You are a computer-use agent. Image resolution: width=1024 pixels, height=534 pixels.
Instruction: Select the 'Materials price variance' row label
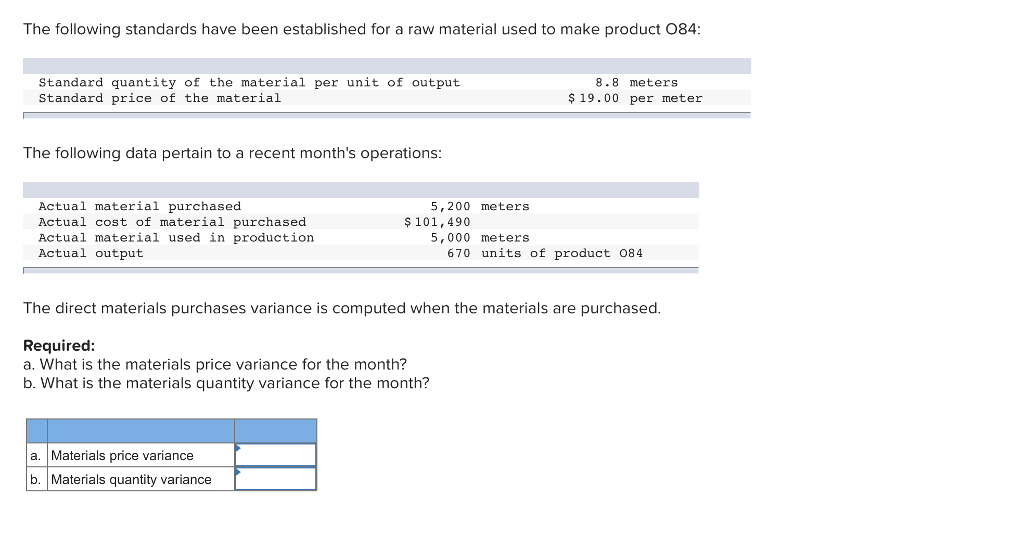[x=122, y=455]
